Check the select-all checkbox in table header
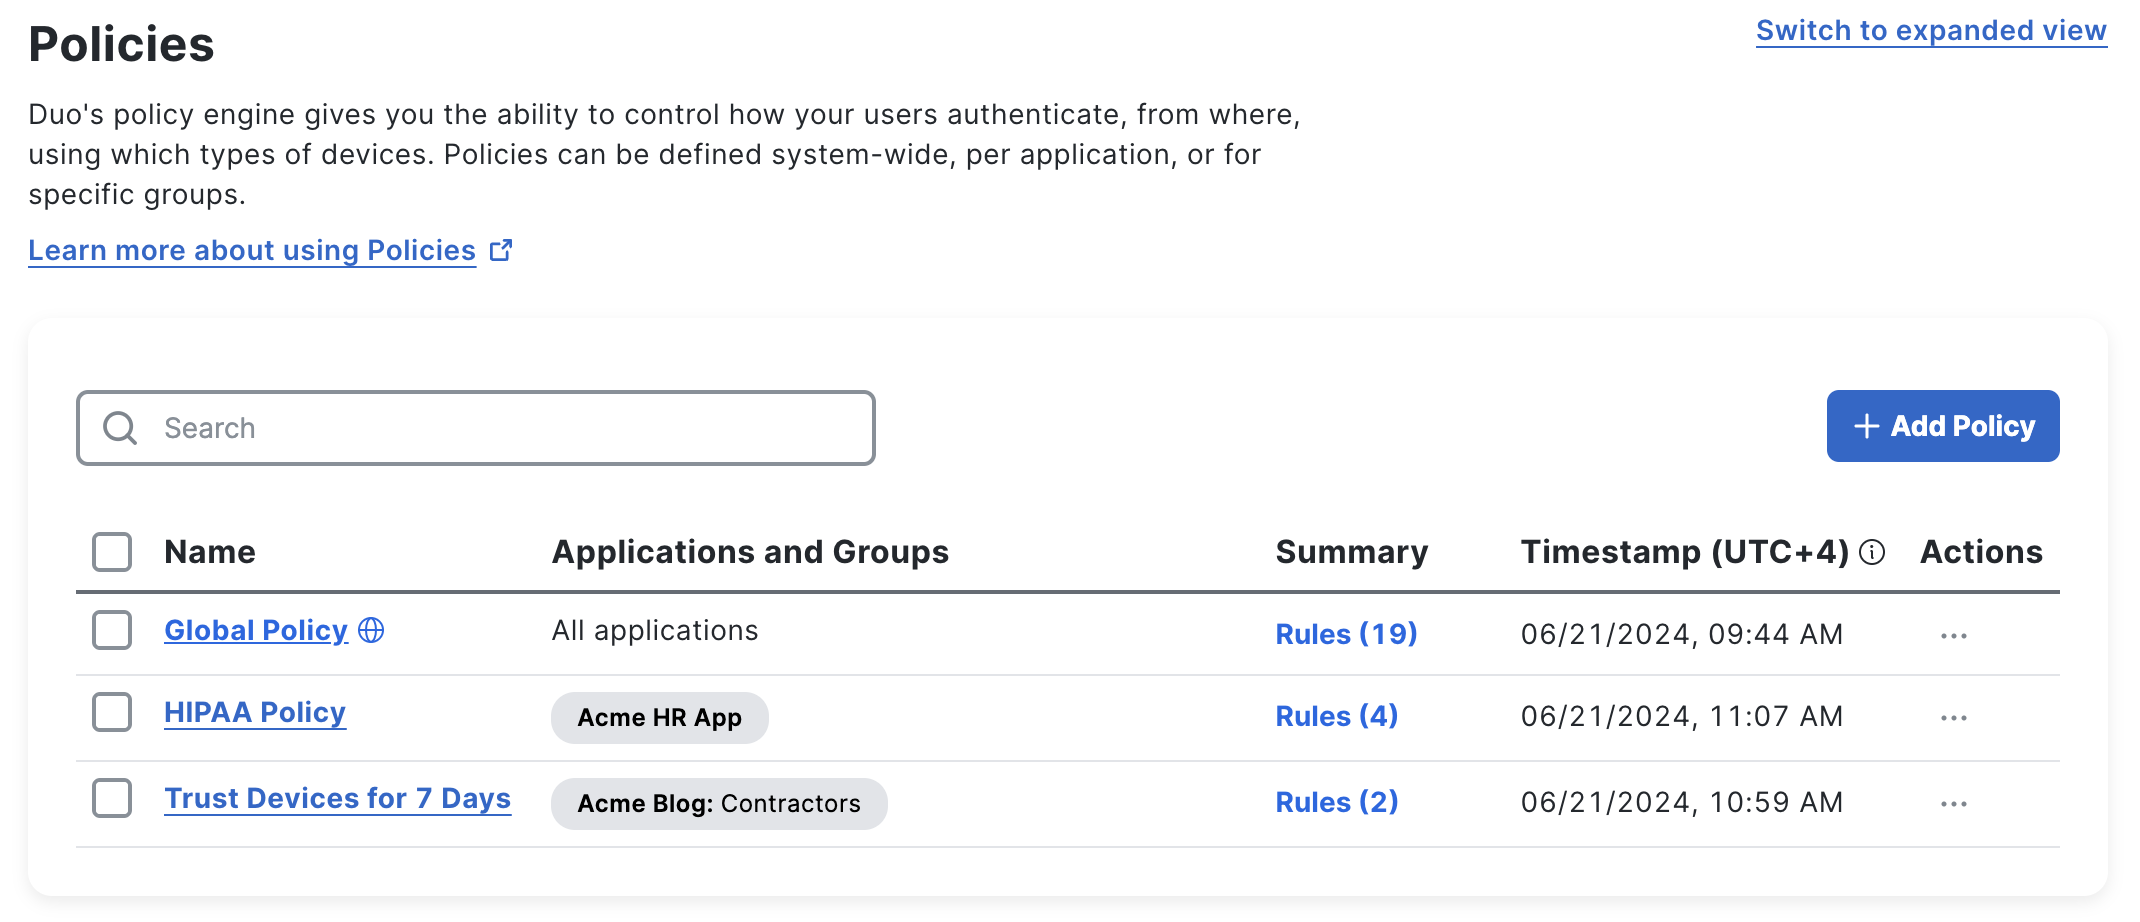2140x922 pixels. (x=111, y=551)
